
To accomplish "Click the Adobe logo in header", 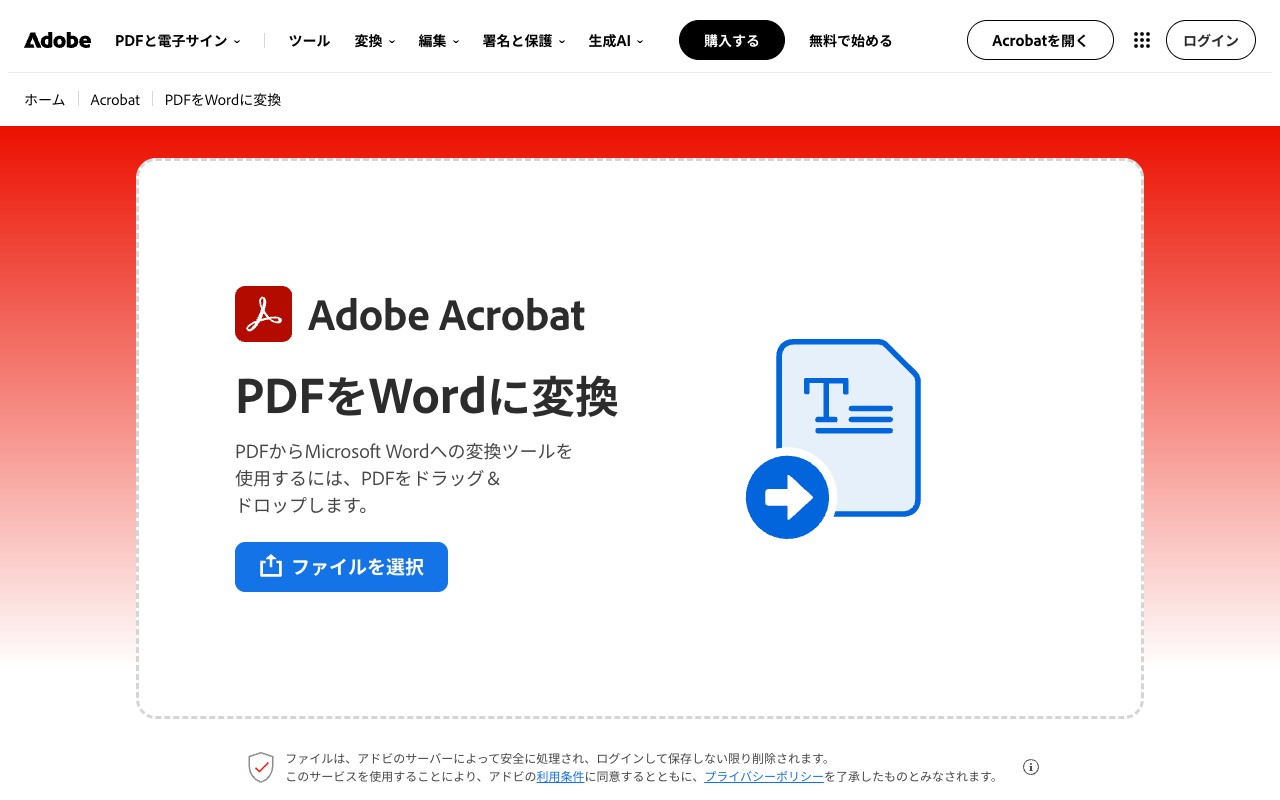I will tap(58, 40).
